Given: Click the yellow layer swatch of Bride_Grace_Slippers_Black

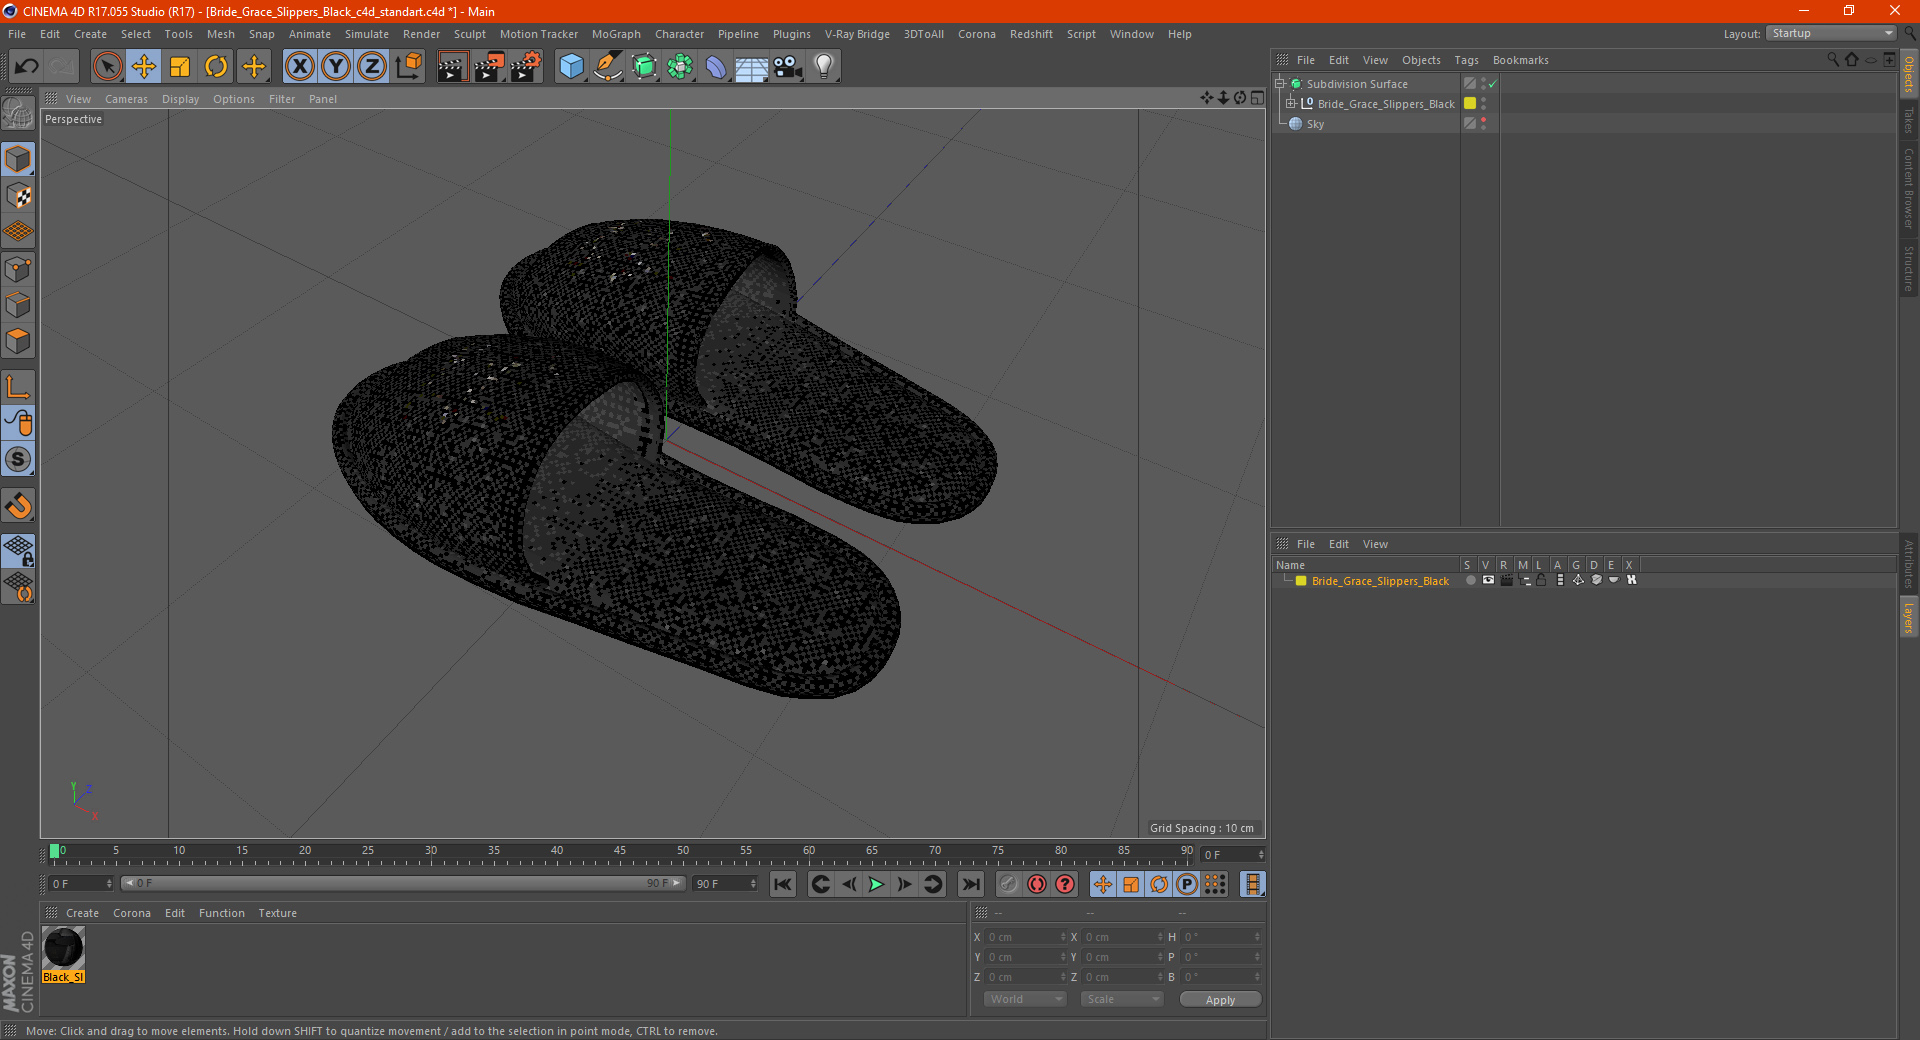Looking at the screenshot, I should pos(1470,104).
